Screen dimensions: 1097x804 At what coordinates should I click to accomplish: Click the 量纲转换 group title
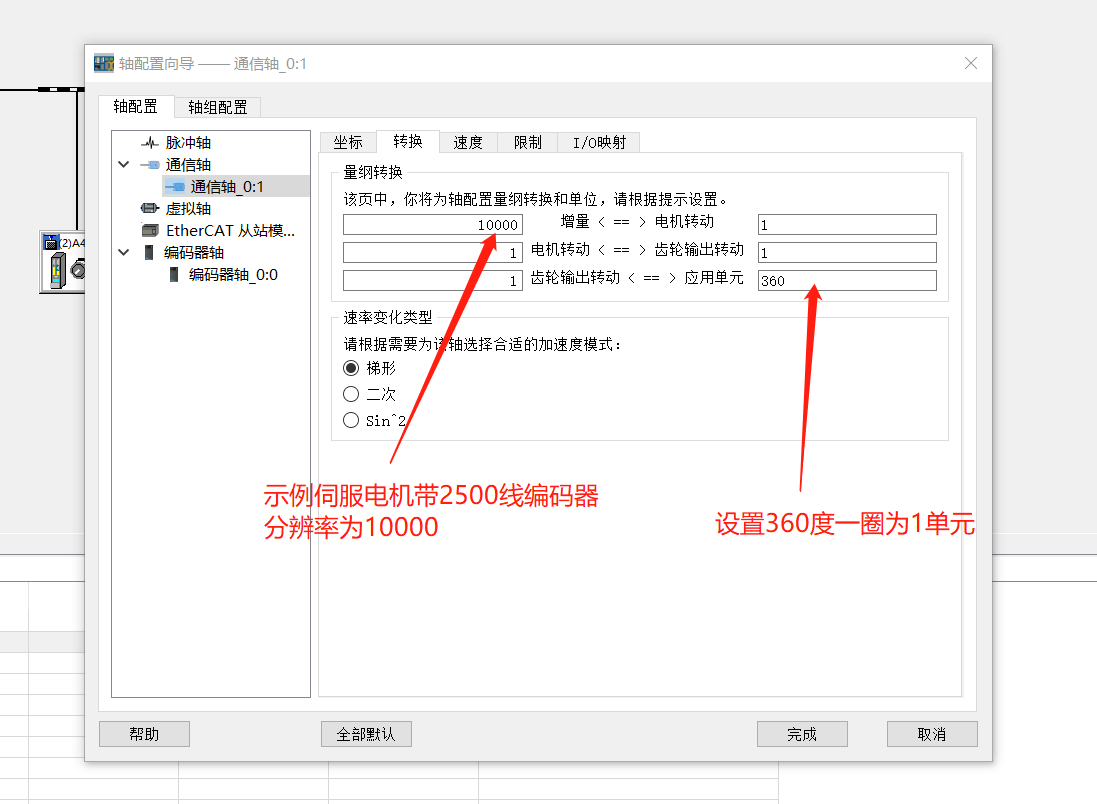[373, 172]
